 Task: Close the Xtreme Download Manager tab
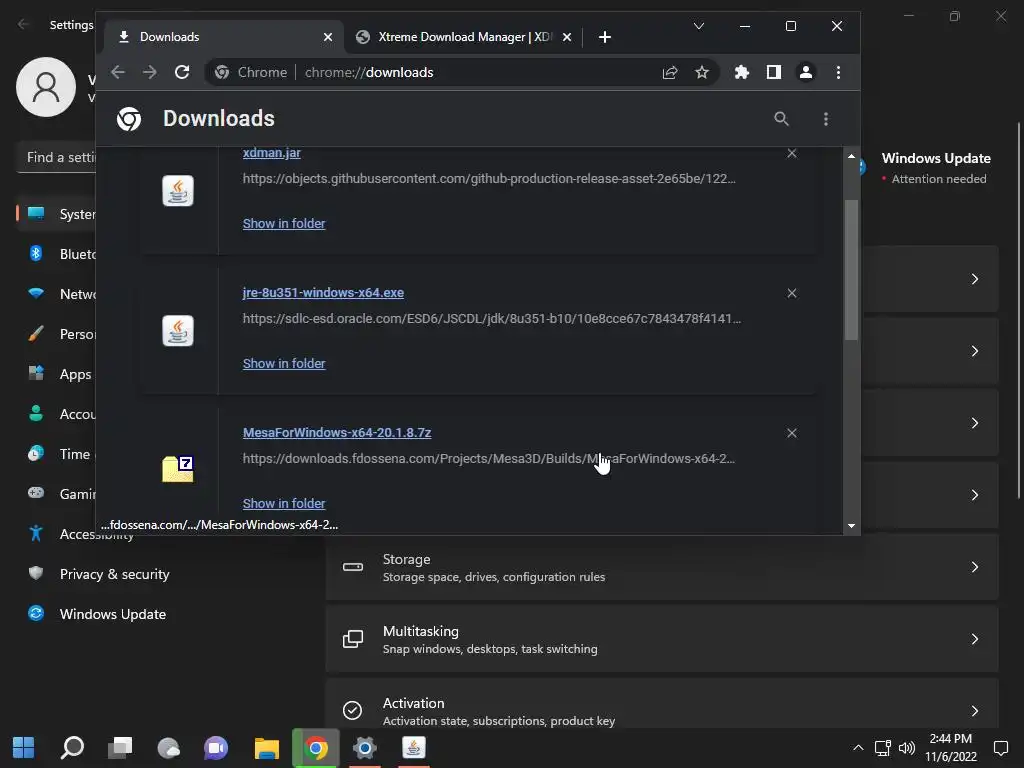click(x=567, y=37)
